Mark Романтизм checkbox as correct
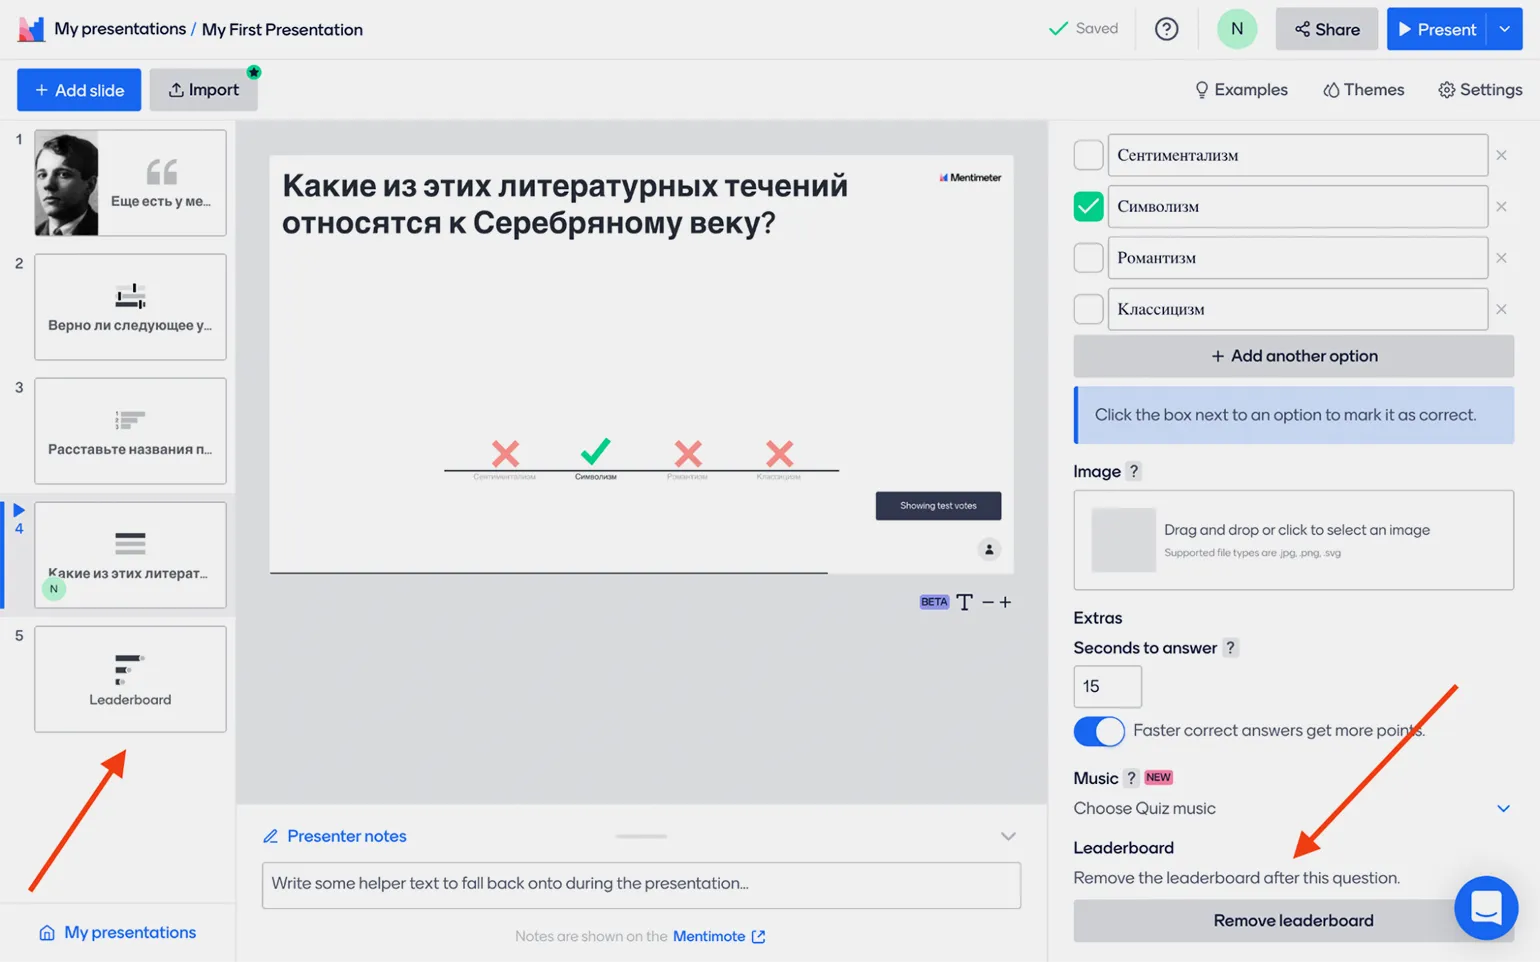The height and width of the screenshot is (962, 1540). pos(1088,258)
